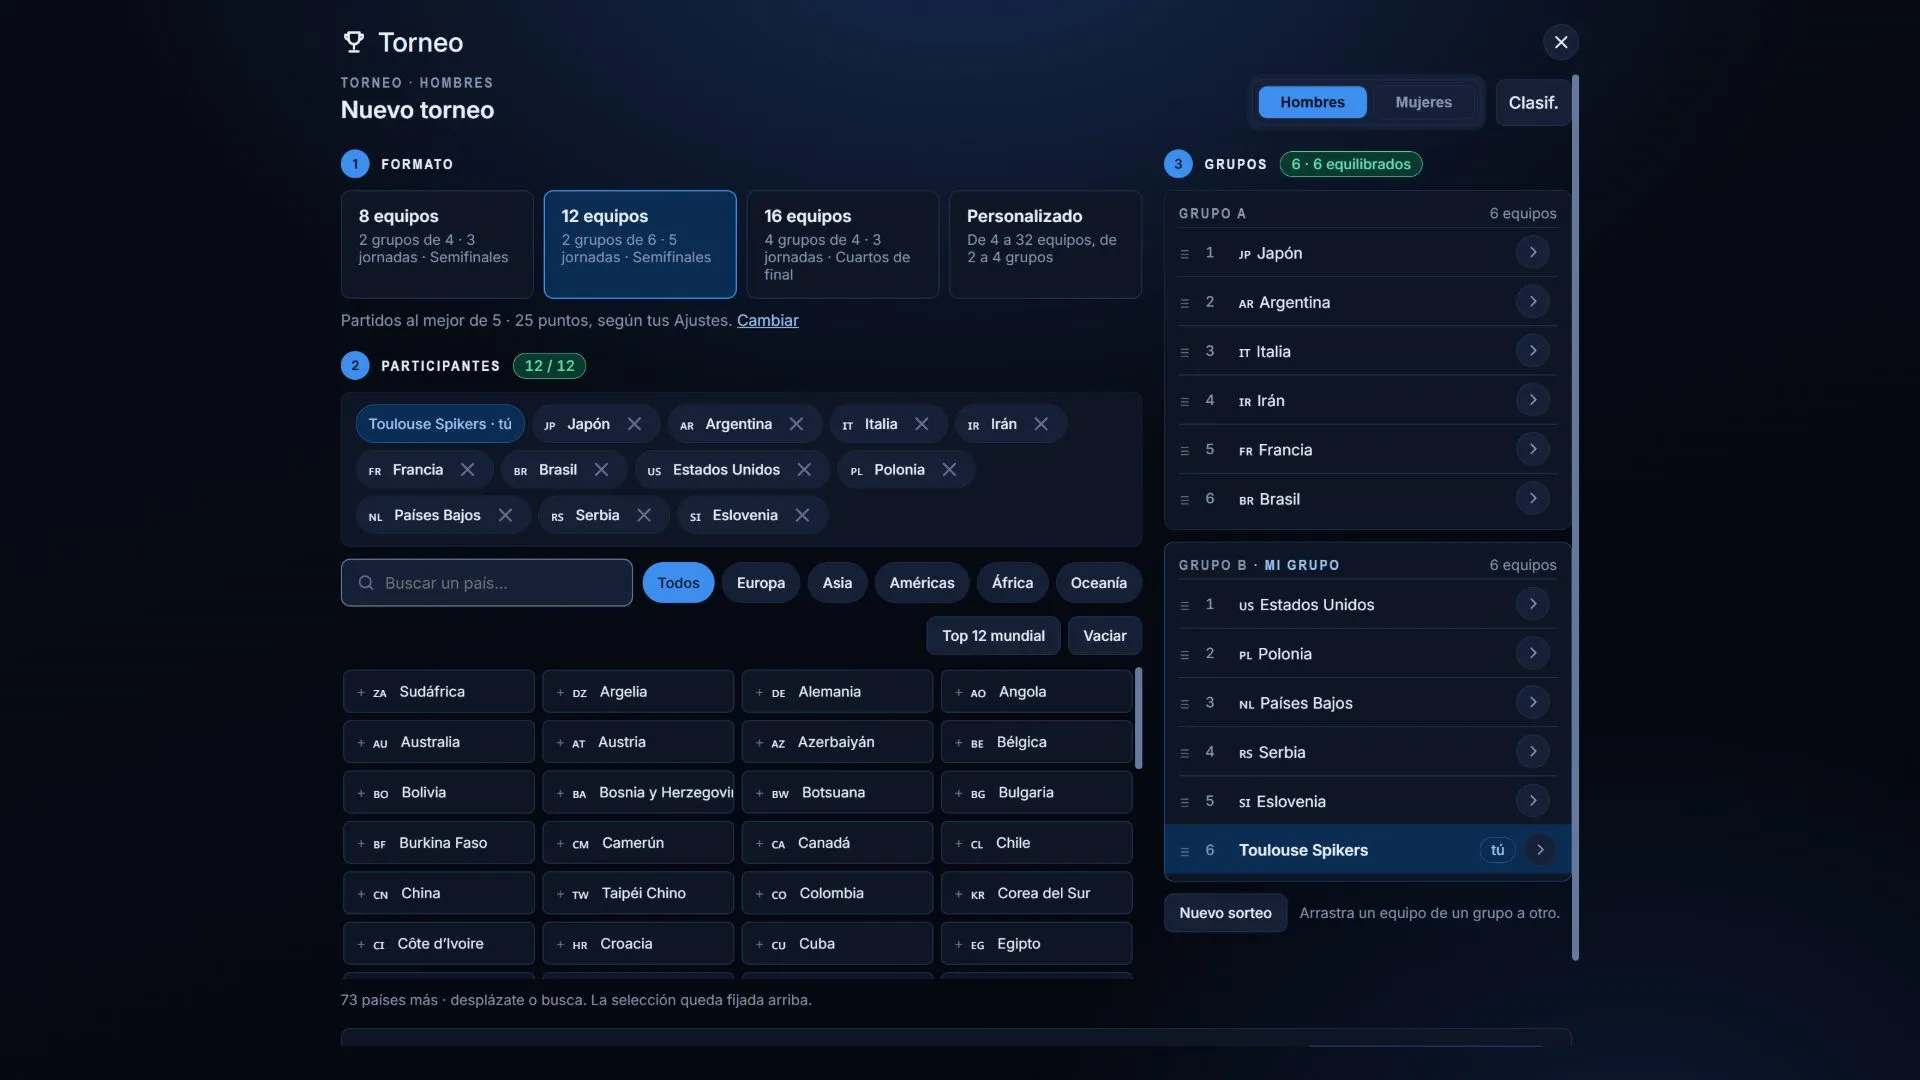This screenshot has width=1920, height=1080.
Task: Choose the 16 equipos format card
Action: click(x=843, y=244)
